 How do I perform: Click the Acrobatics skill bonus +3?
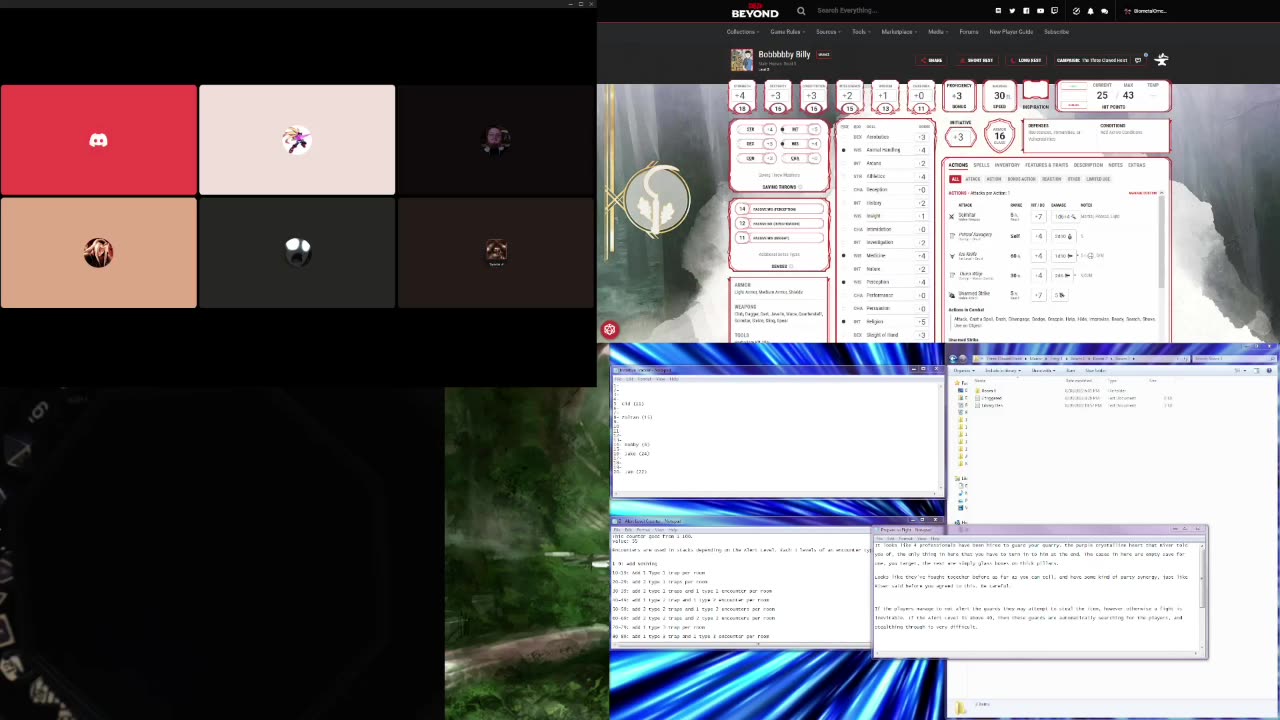coord(922,137)
